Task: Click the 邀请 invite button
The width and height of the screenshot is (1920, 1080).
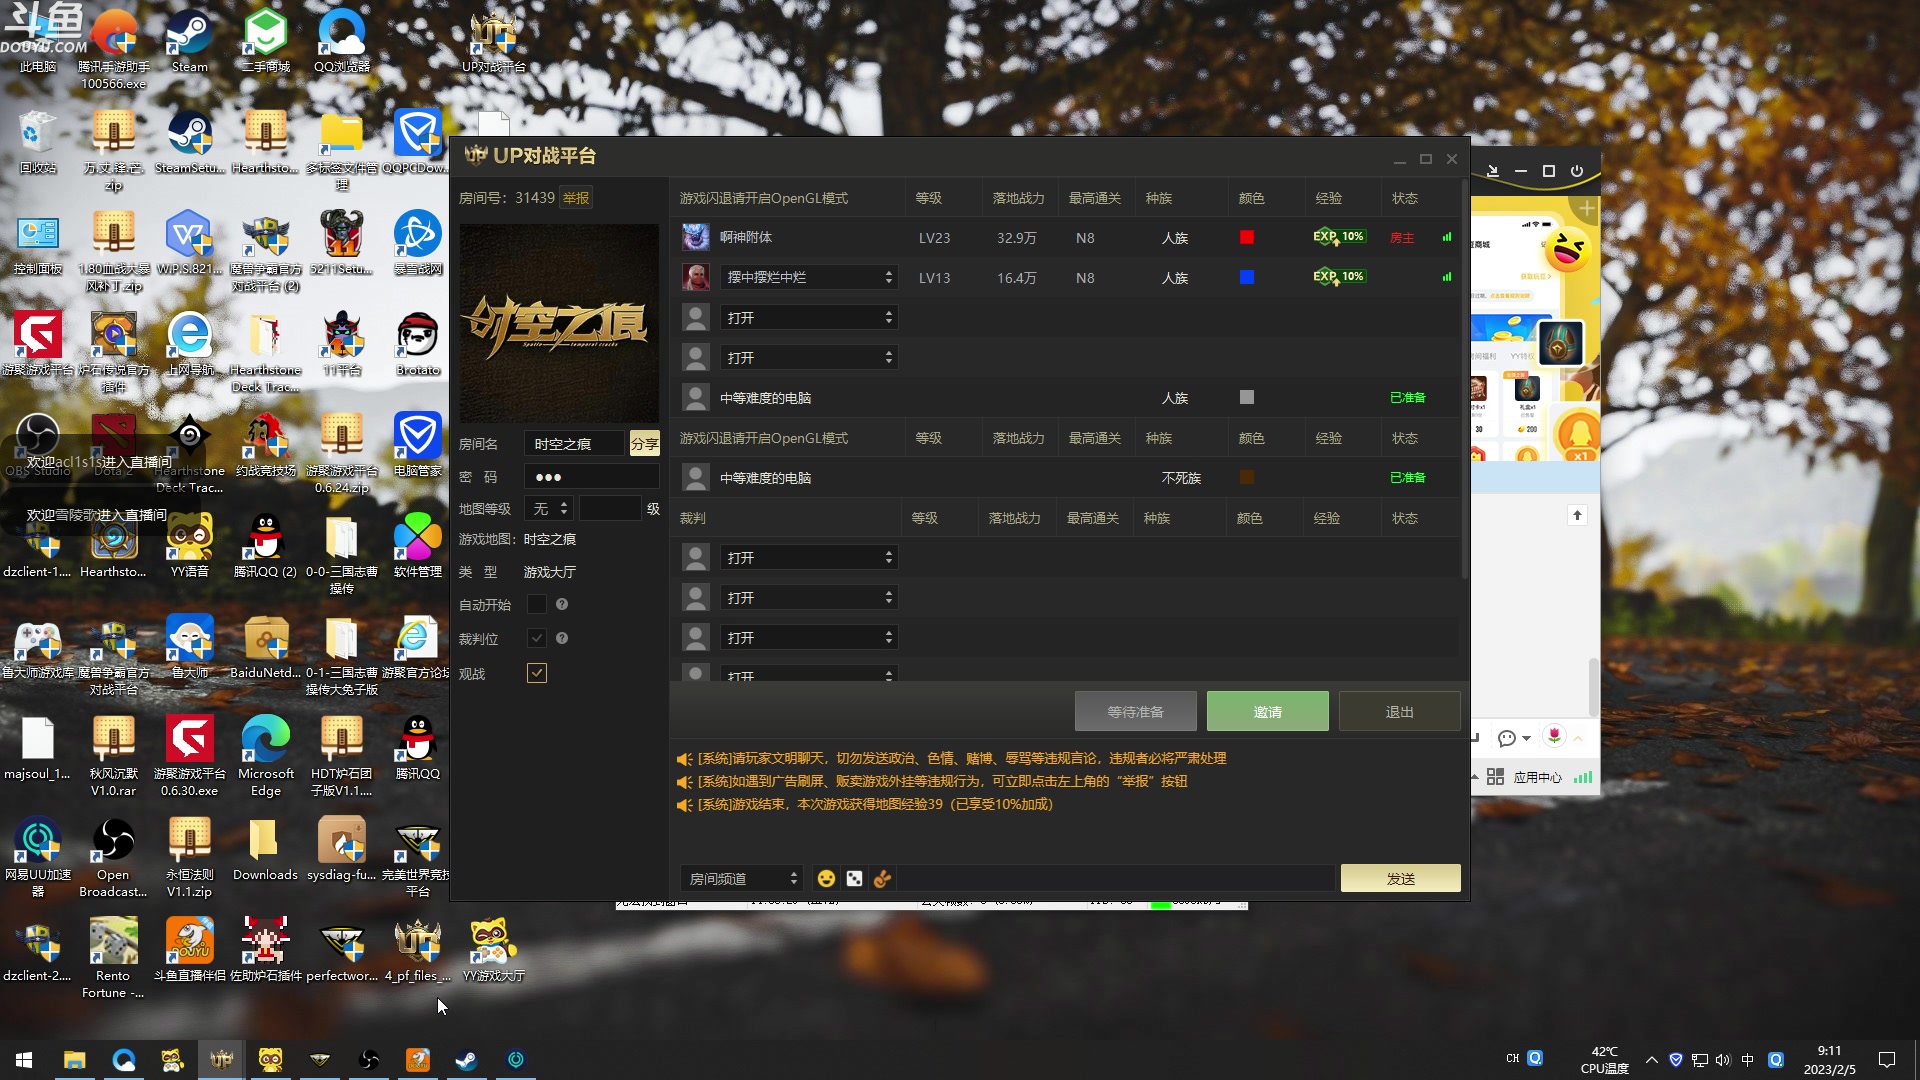Action: 1267,711
